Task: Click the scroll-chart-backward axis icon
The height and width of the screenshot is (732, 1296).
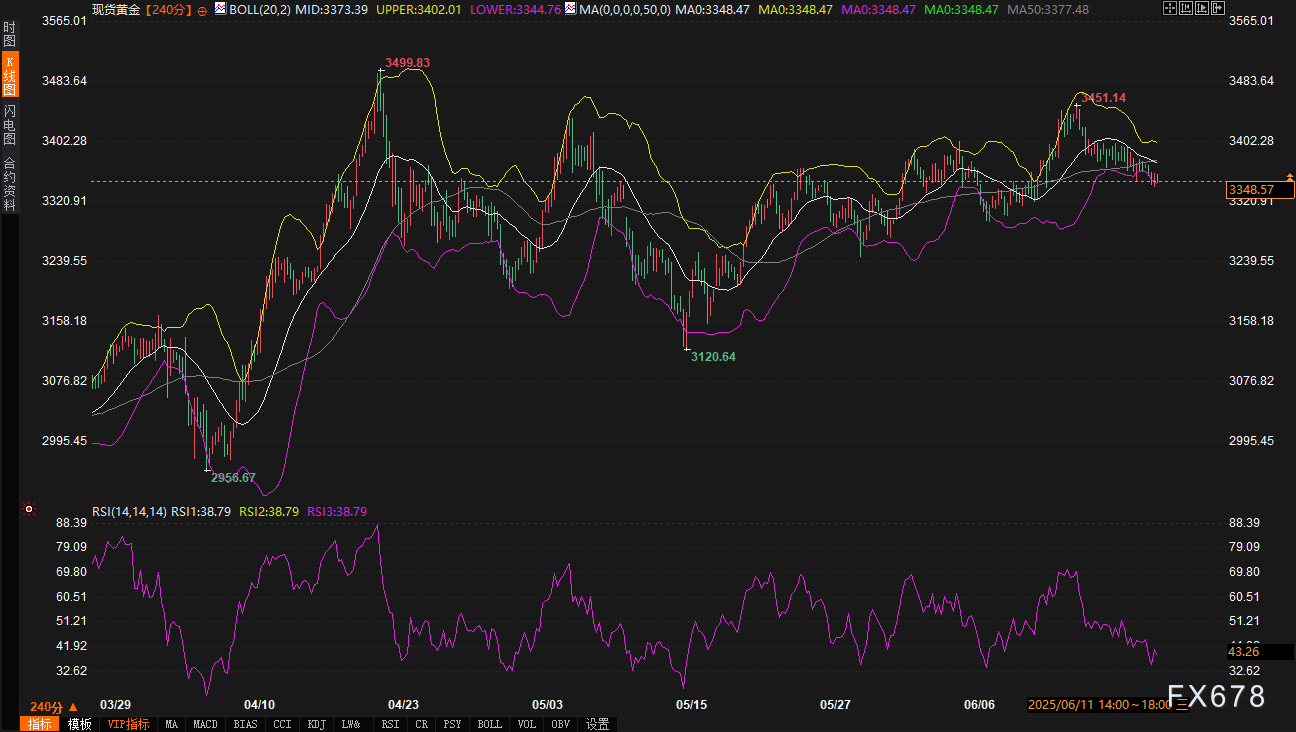Action: [1187, 8]
